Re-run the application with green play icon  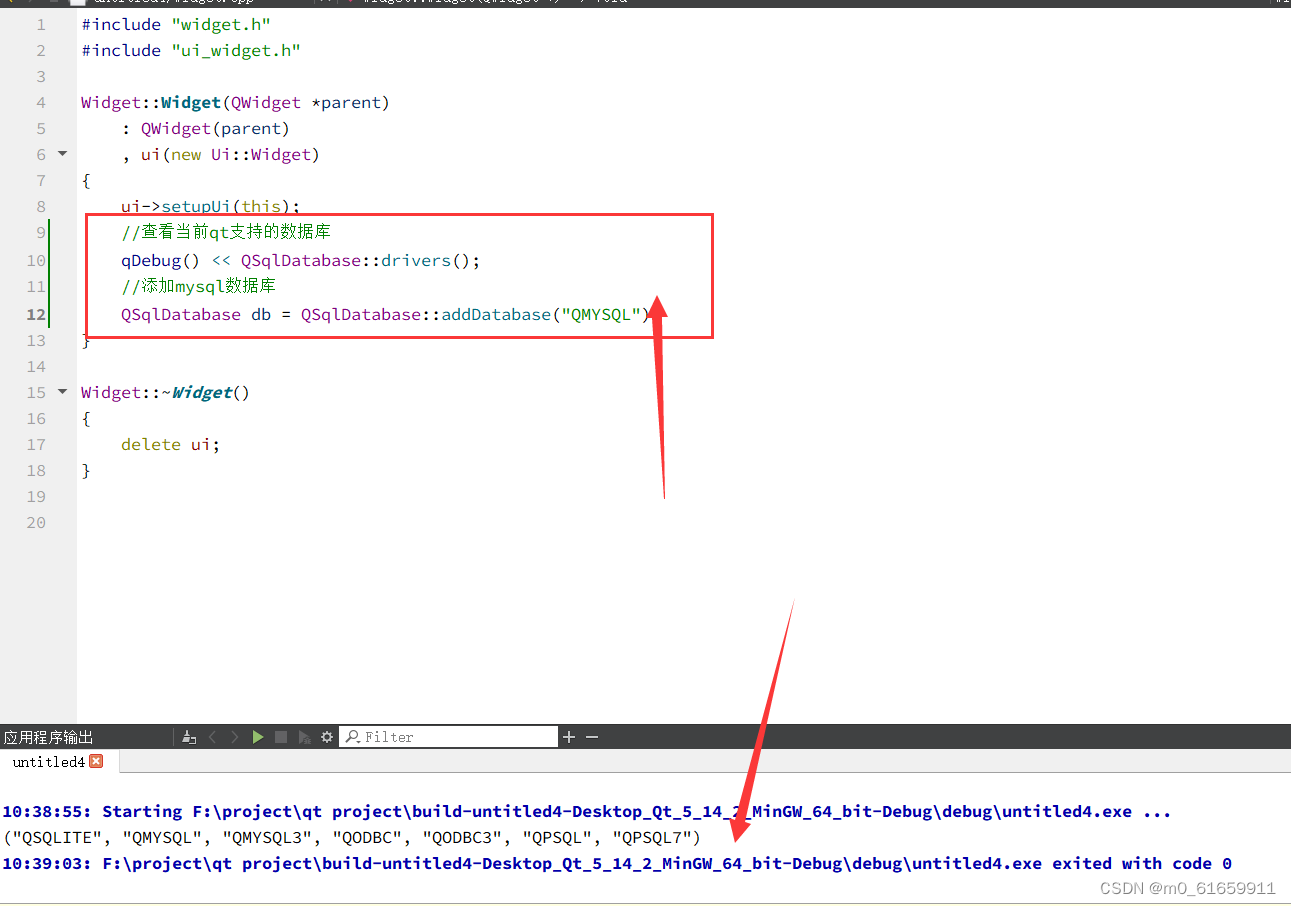tap(258, 737)
